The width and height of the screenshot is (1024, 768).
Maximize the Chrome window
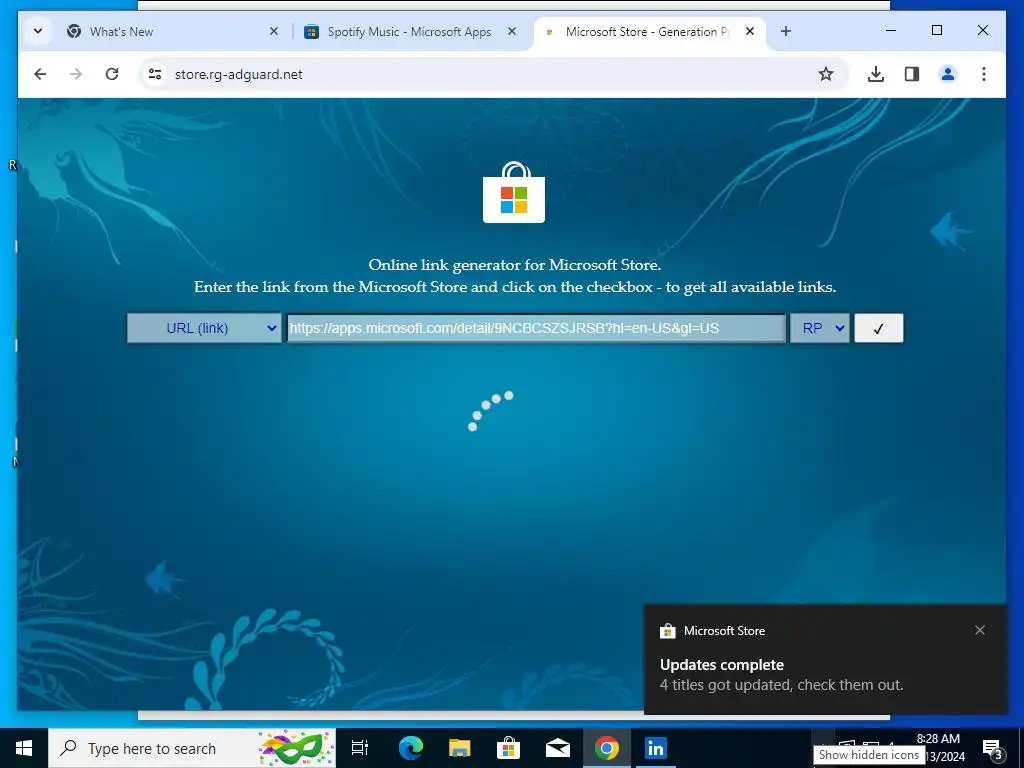point(936,31)
